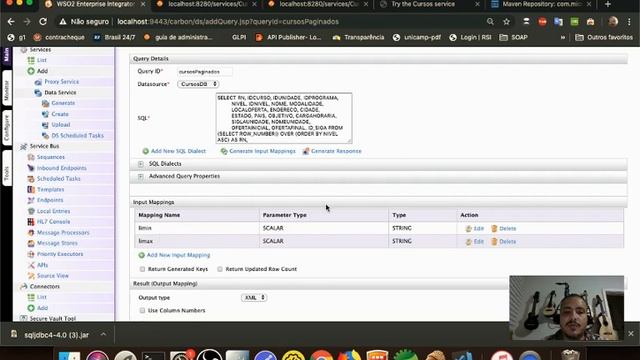Open DS Scheduled Tasks

coord(78,136)
